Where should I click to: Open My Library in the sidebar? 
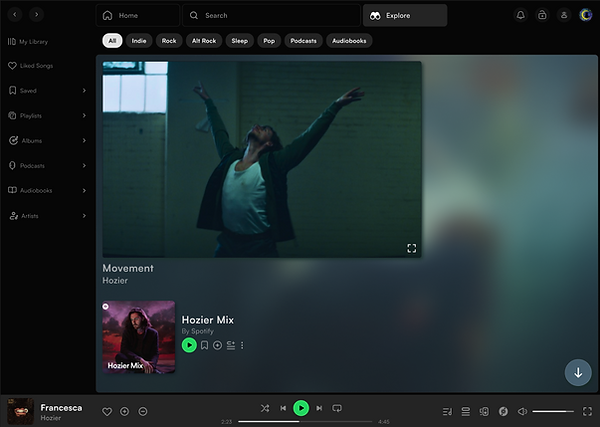click(28, 41)
